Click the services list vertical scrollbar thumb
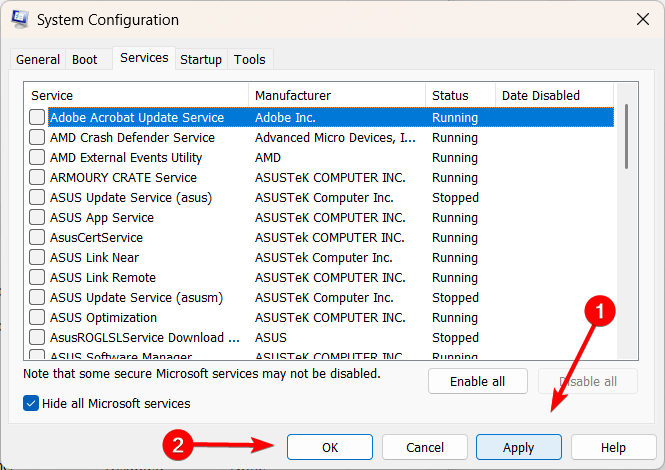665x470 pixels. point(626,137)
